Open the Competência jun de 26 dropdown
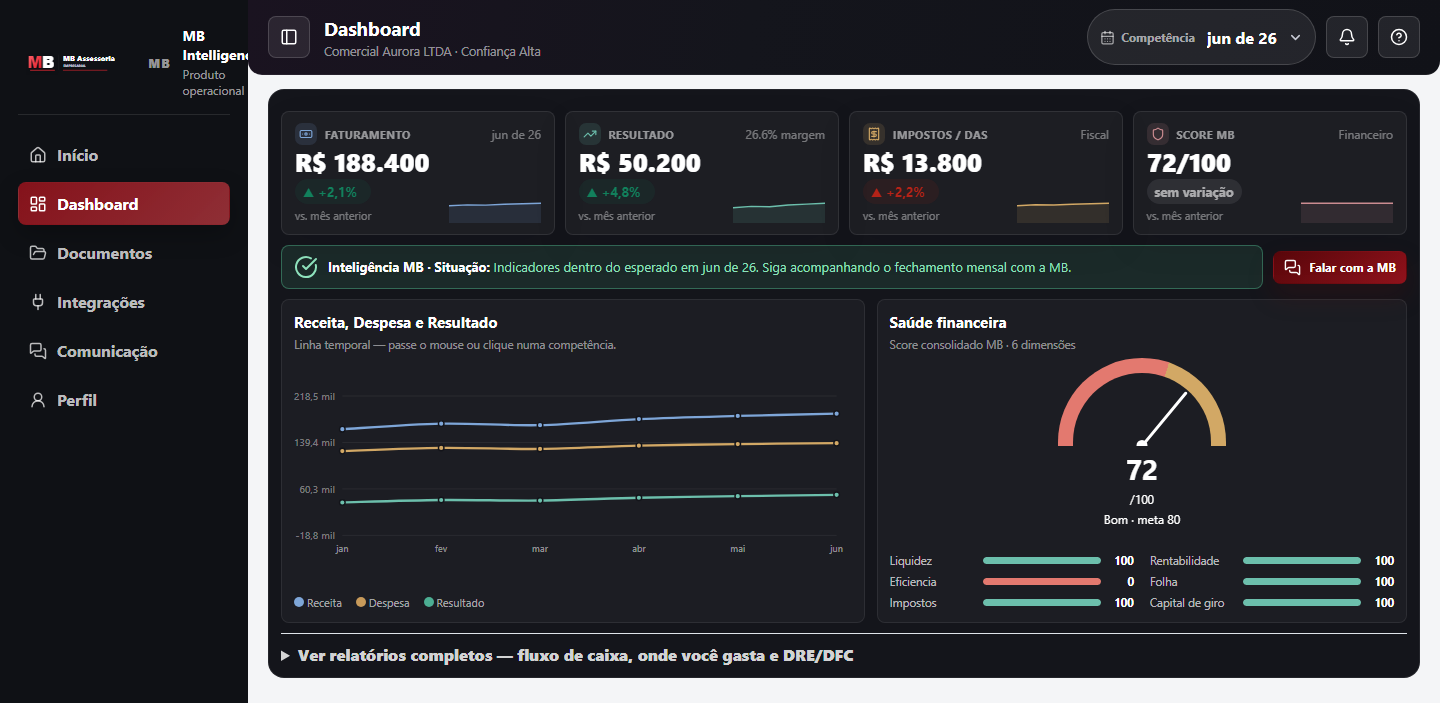The width and height of the screenshot is (1440, 703). [x=1201, y=37]
